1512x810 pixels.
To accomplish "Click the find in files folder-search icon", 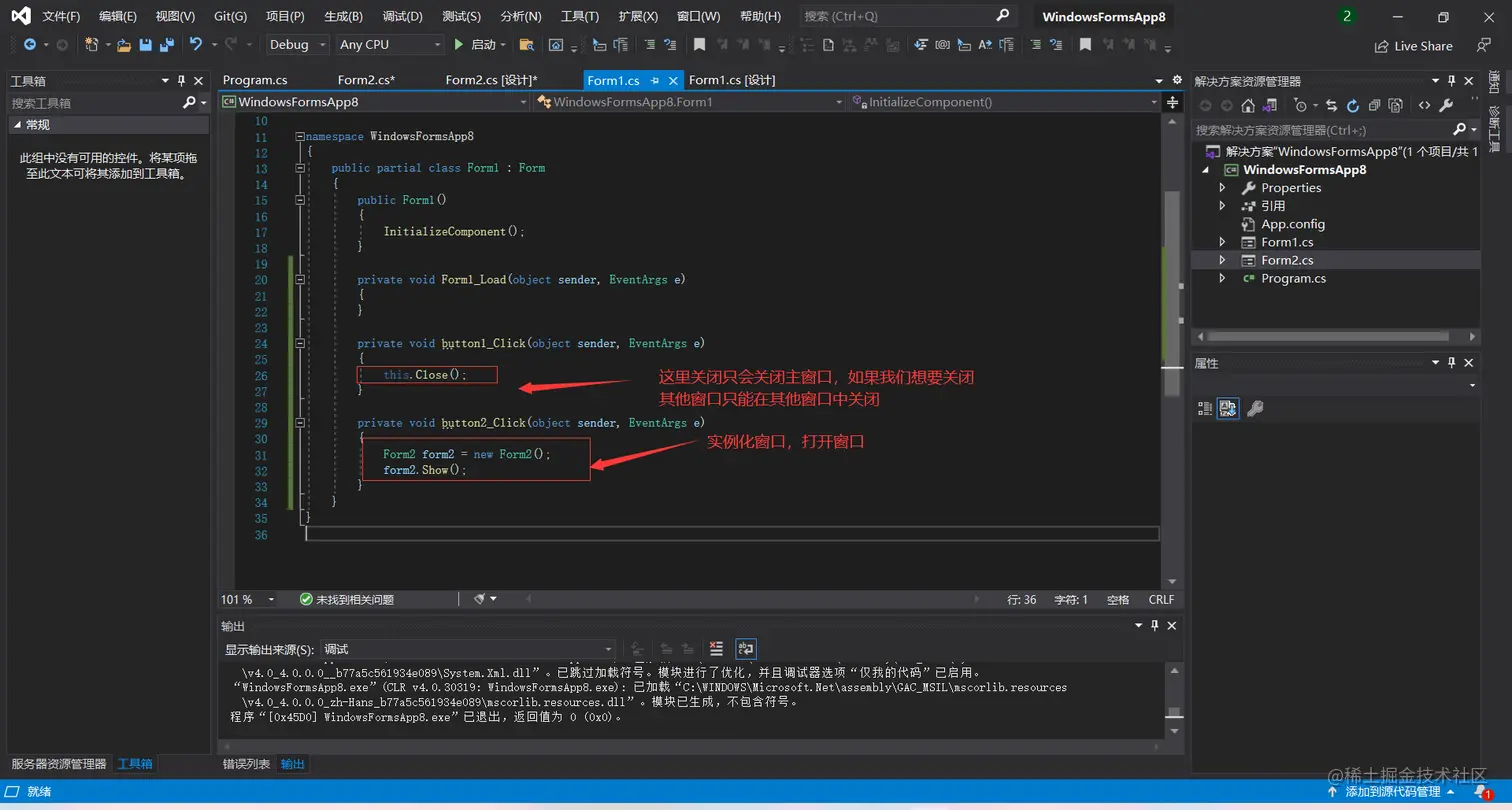I will (x=526, y=45).
